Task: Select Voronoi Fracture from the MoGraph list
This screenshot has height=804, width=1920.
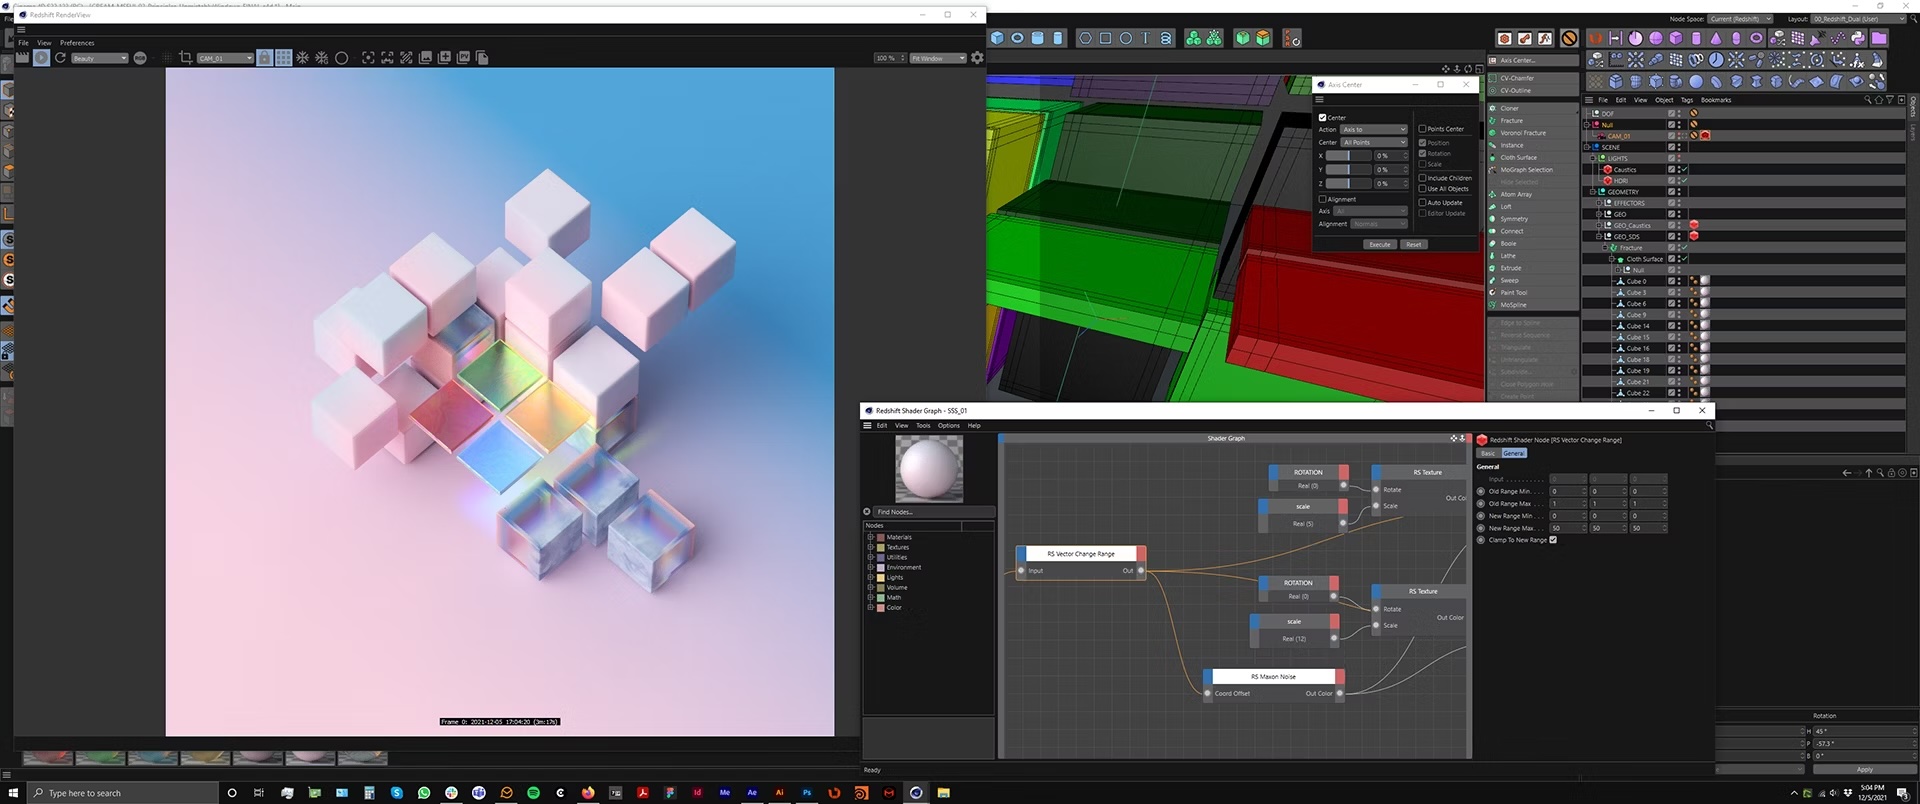Action: pos(1522,133)
